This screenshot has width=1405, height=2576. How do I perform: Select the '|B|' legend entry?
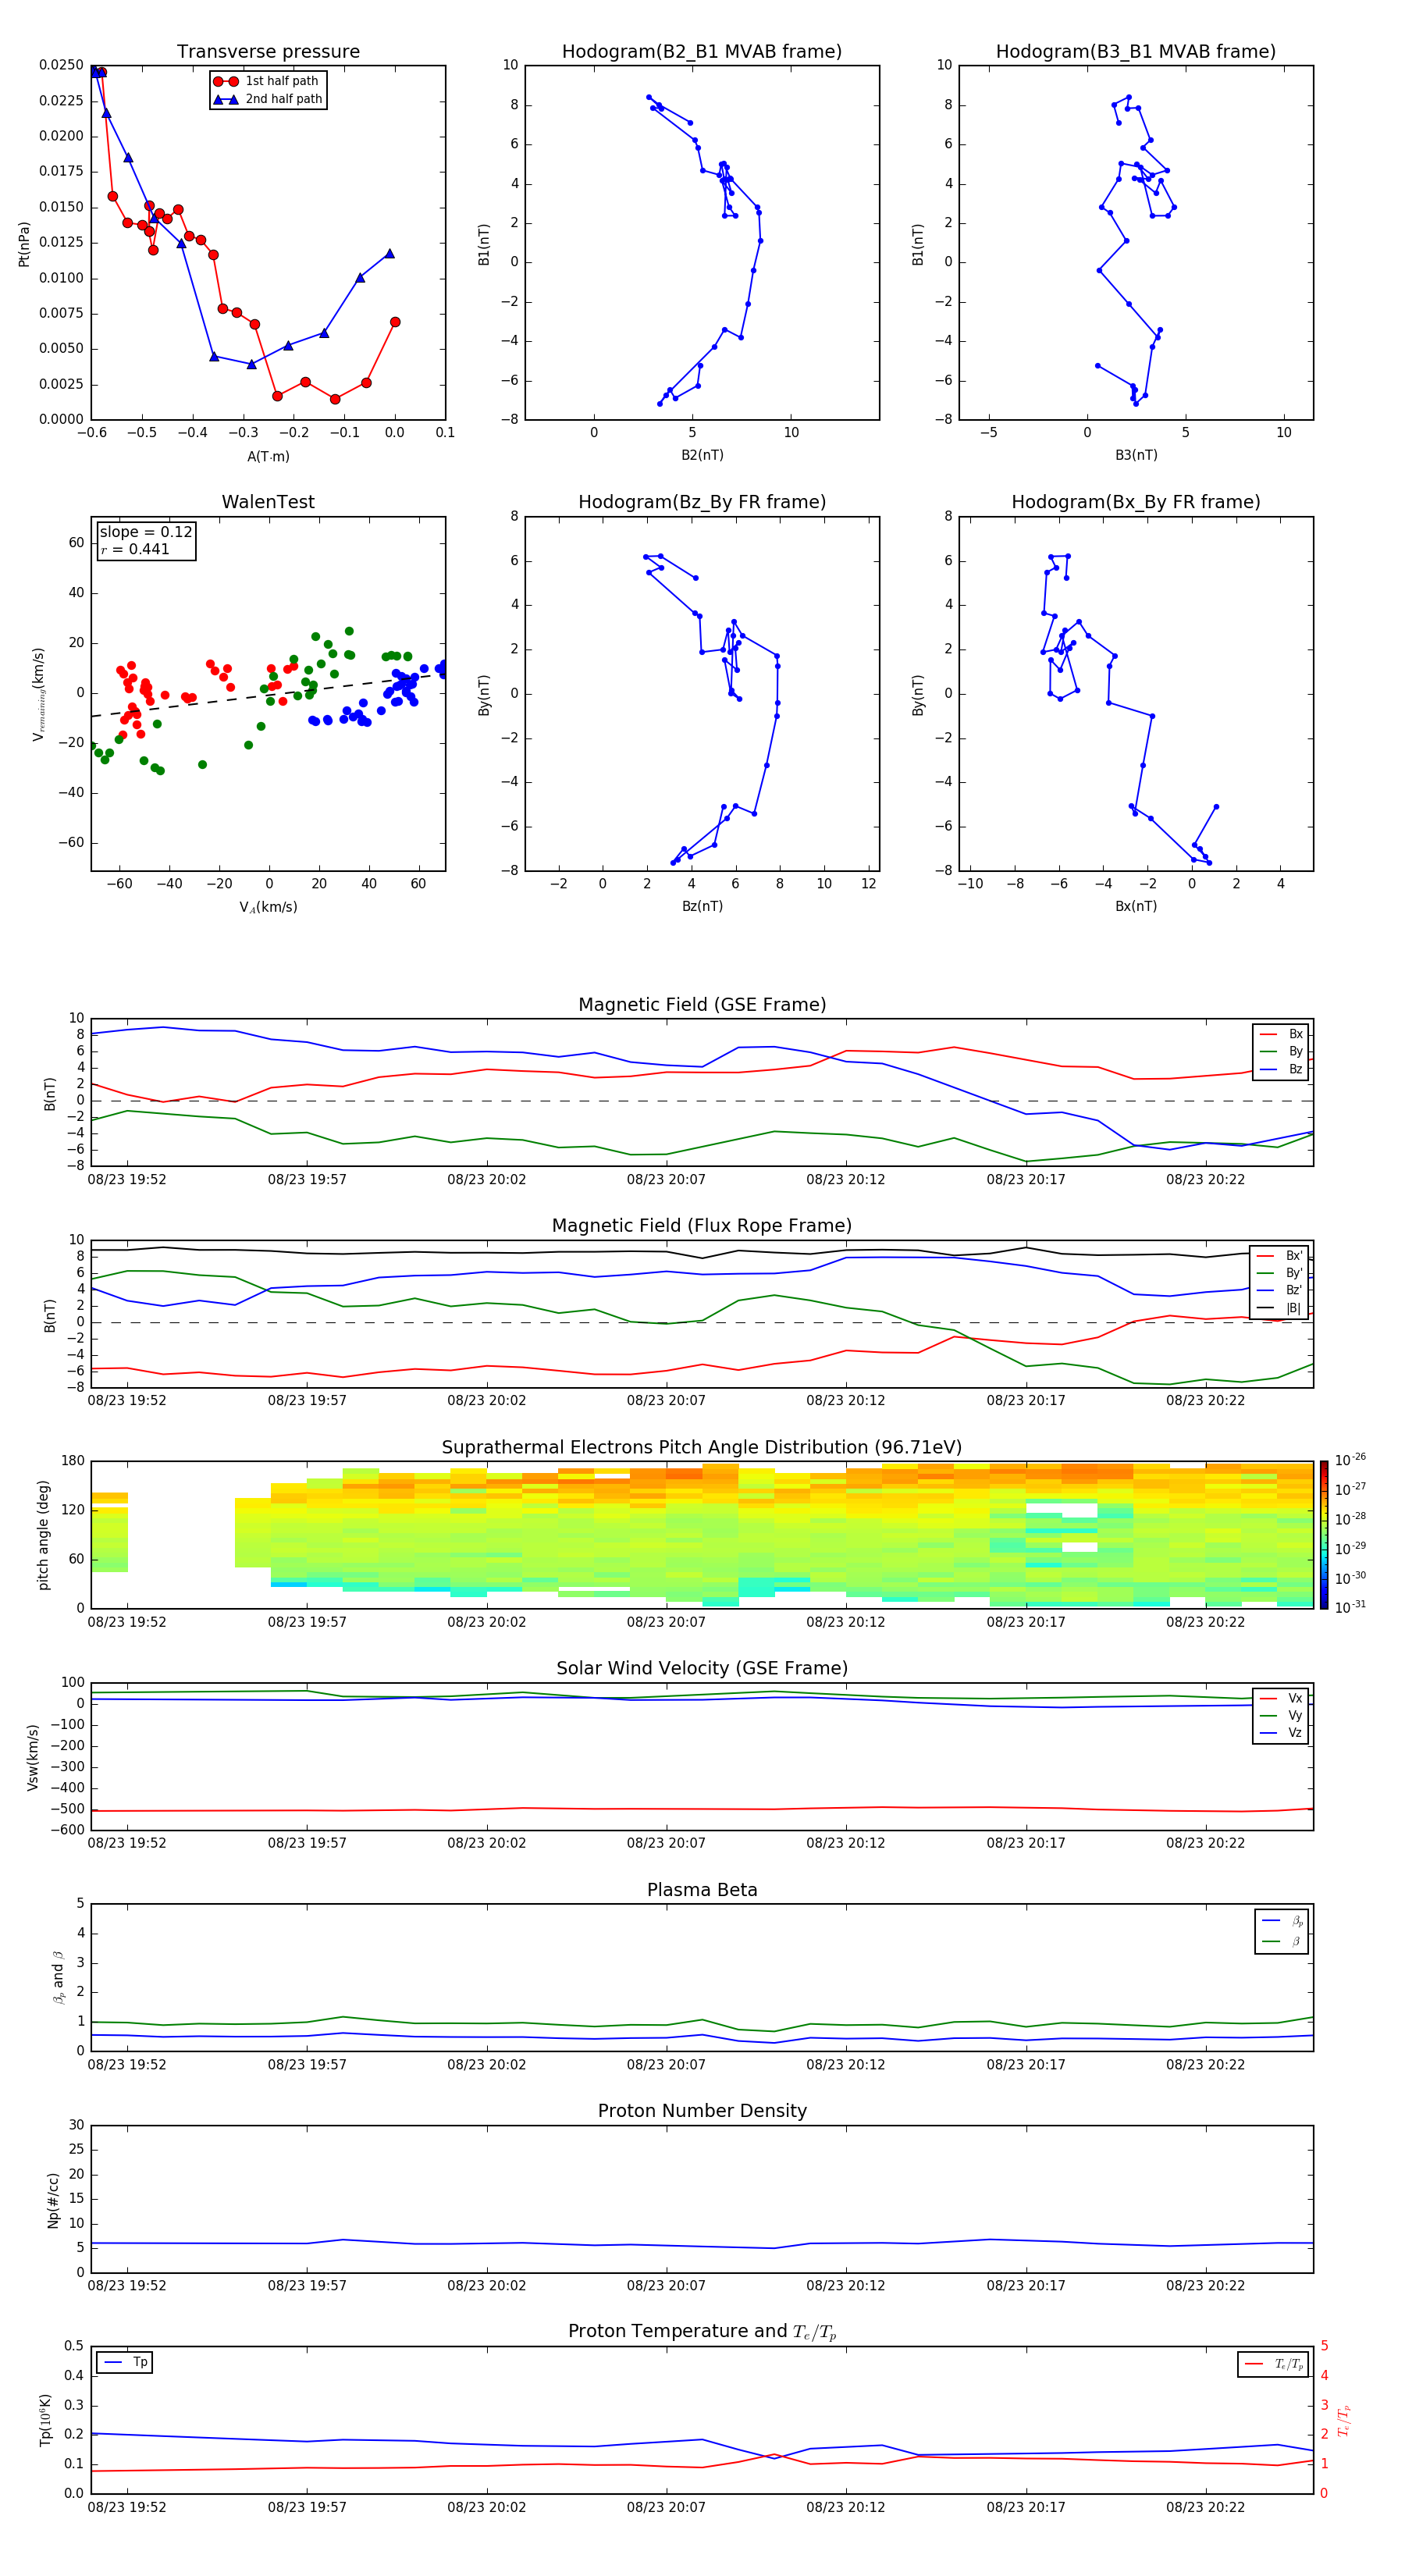tap(1280, 1308)
